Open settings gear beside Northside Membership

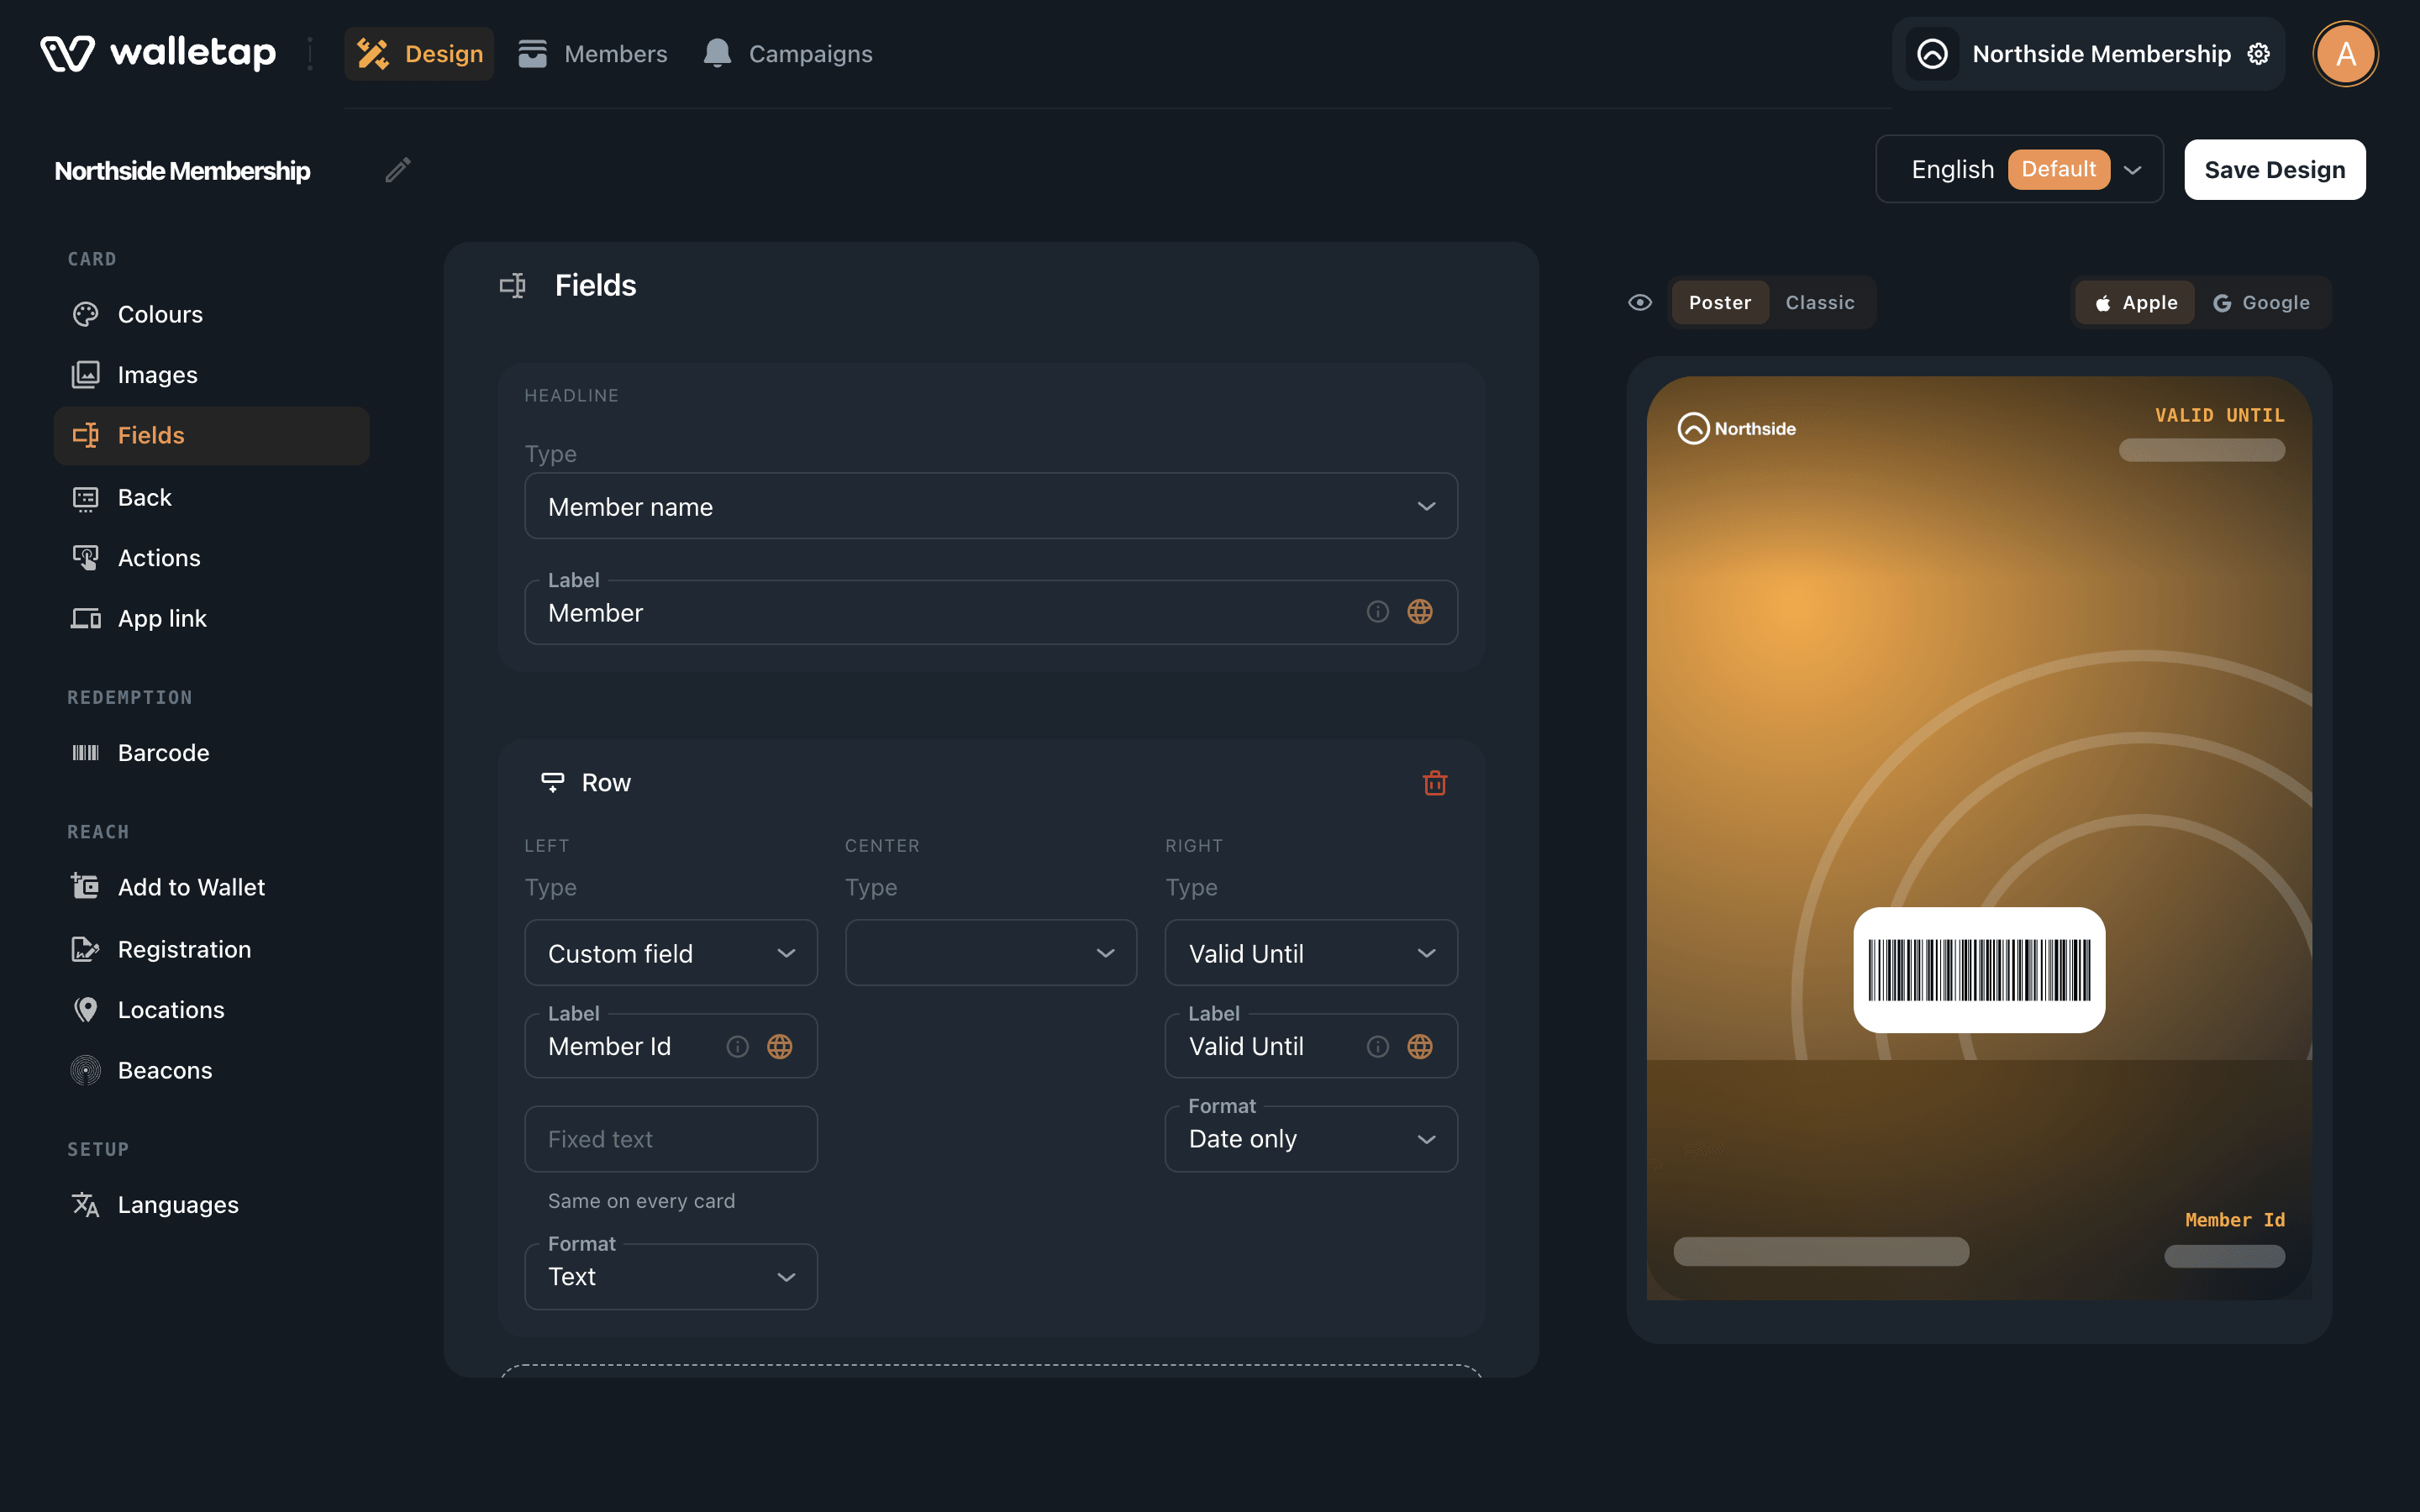click(x=2259, y=54)
